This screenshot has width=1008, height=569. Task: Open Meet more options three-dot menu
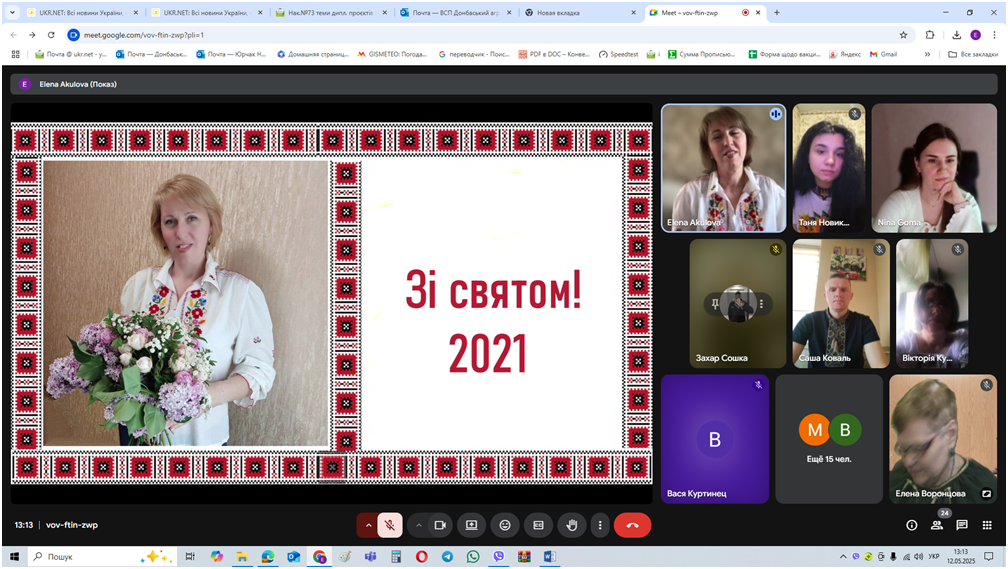(600, 525)
